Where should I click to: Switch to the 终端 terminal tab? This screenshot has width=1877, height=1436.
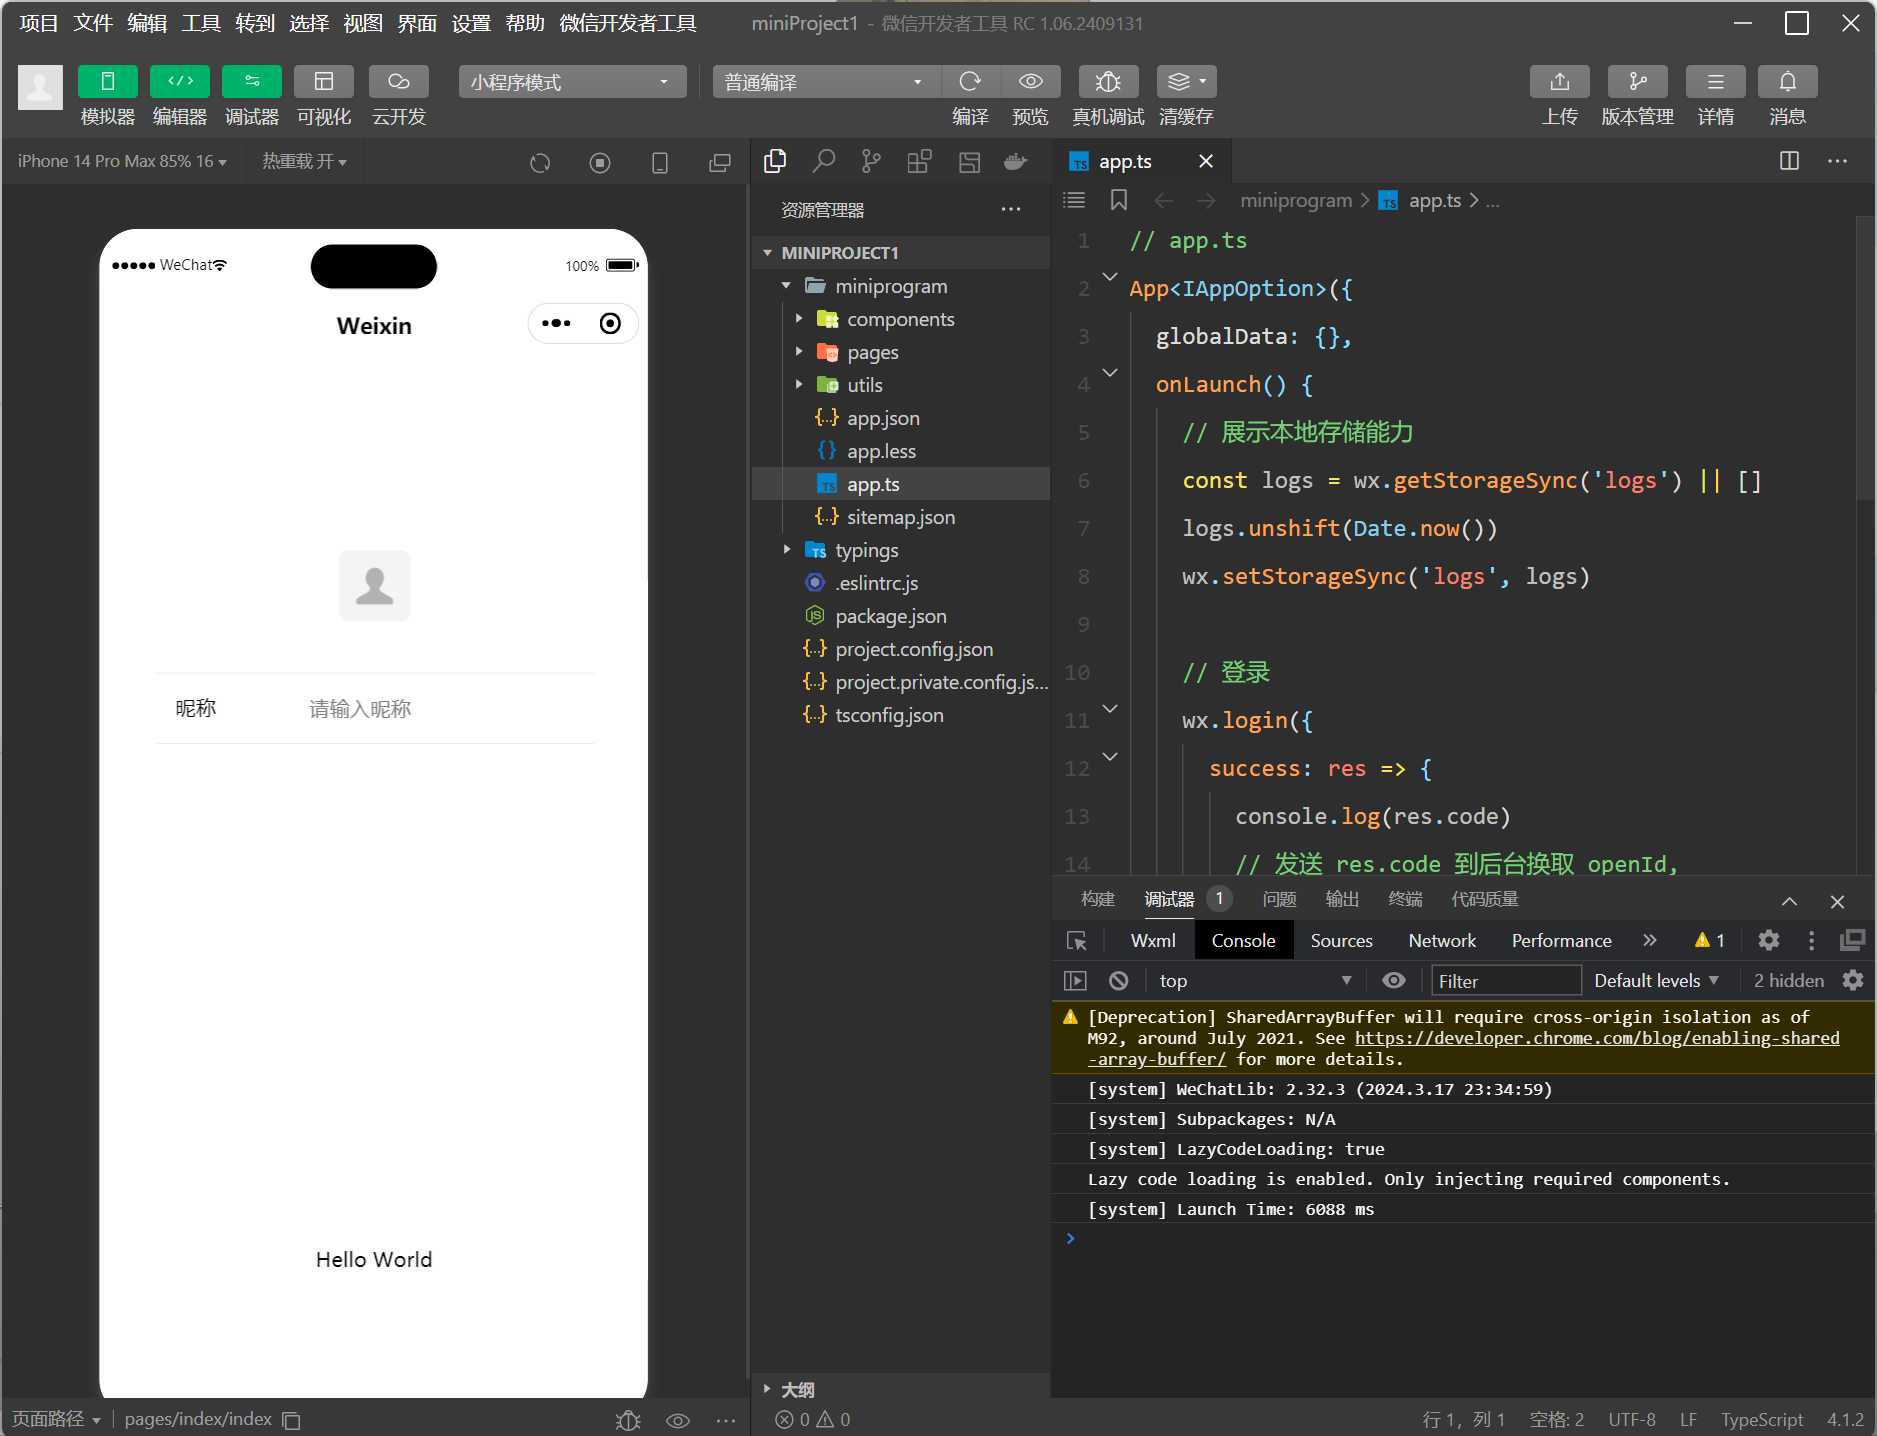[1405, 900]
